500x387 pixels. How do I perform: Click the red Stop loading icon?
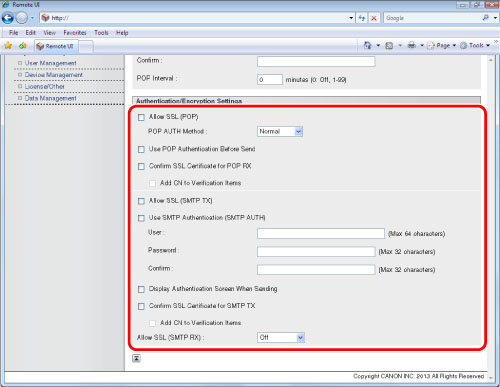pos(374,18)
